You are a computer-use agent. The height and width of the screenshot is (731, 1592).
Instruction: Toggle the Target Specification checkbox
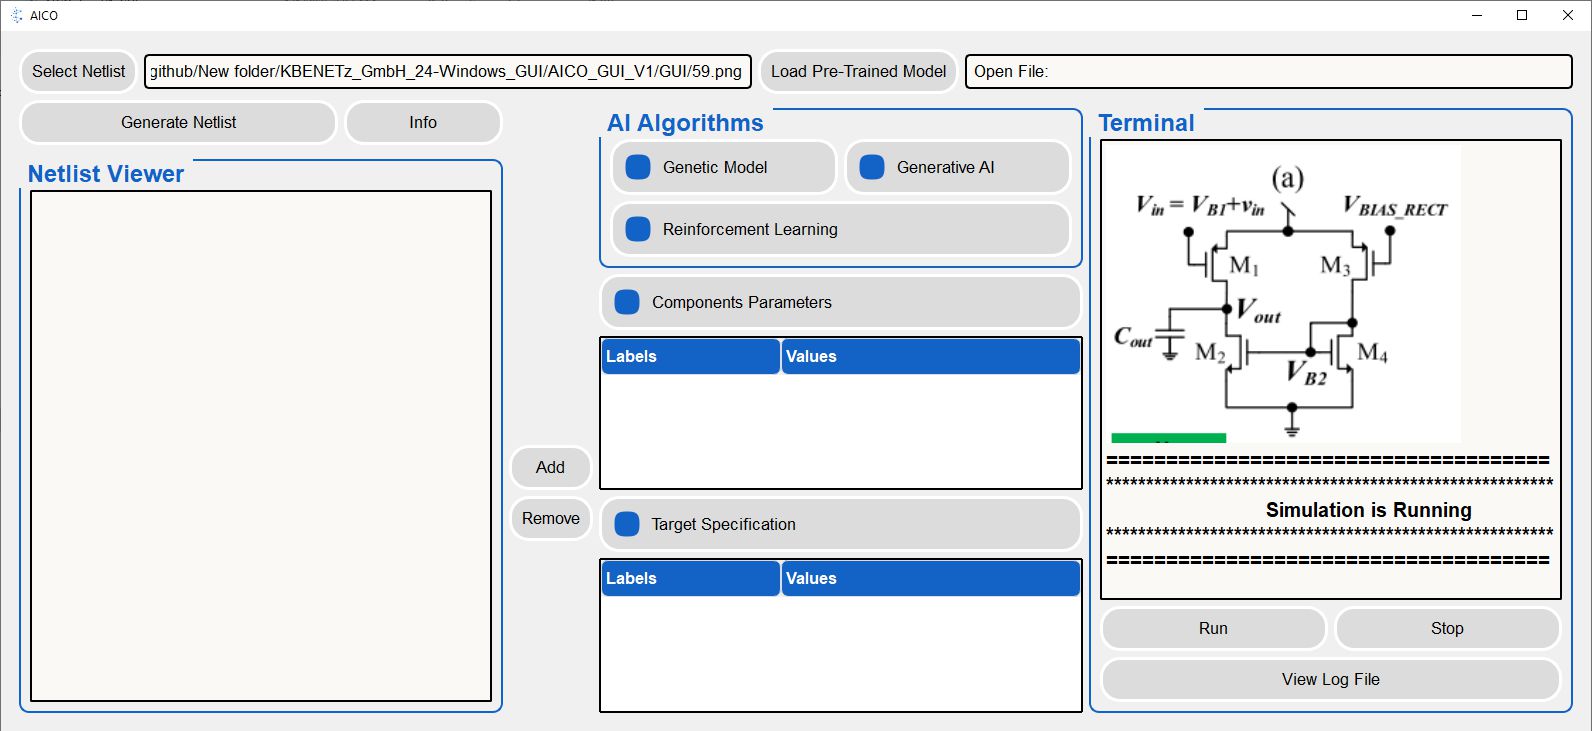[627, 524]
